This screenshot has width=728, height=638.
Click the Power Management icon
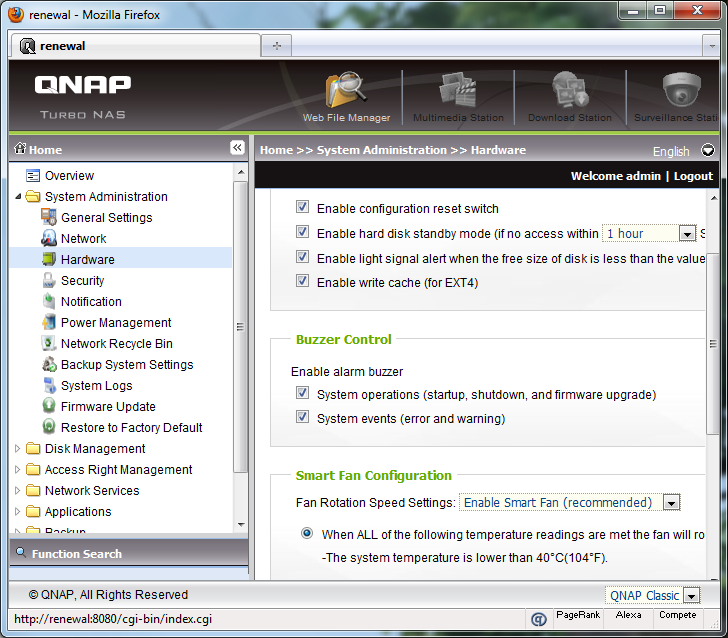pos(49,323)
